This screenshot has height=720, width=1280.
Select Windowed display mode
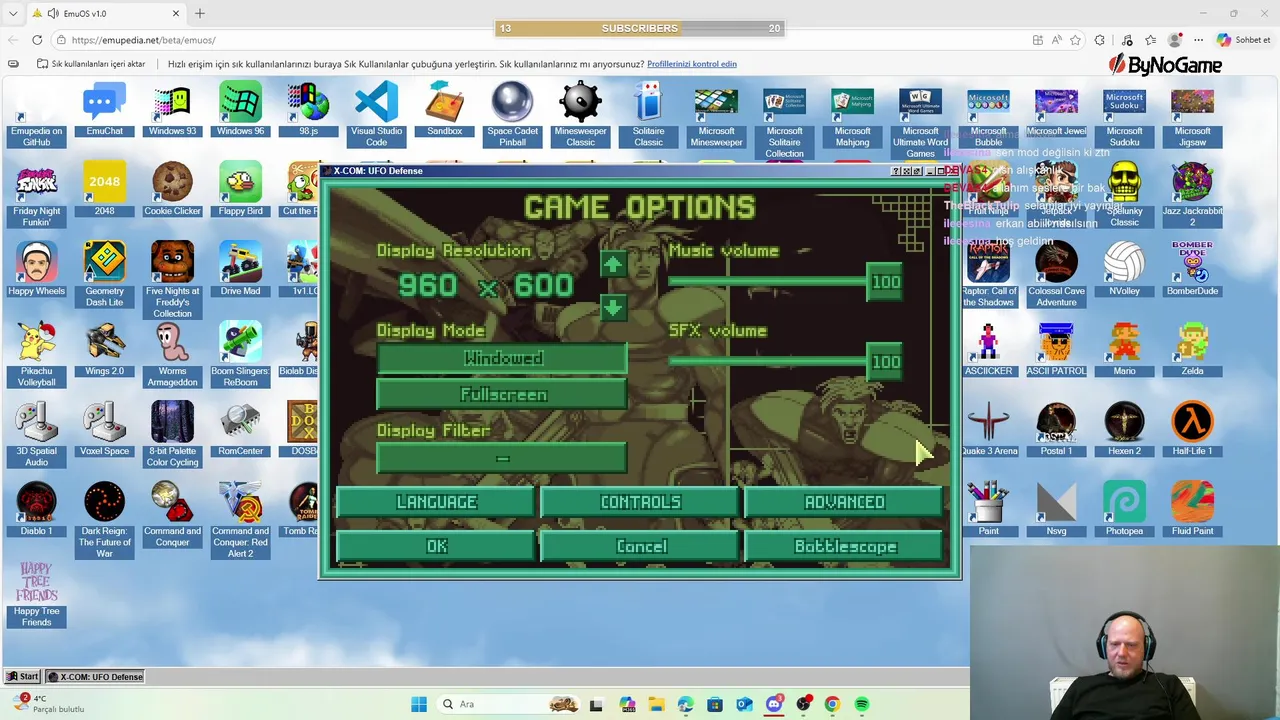(502, 359)
